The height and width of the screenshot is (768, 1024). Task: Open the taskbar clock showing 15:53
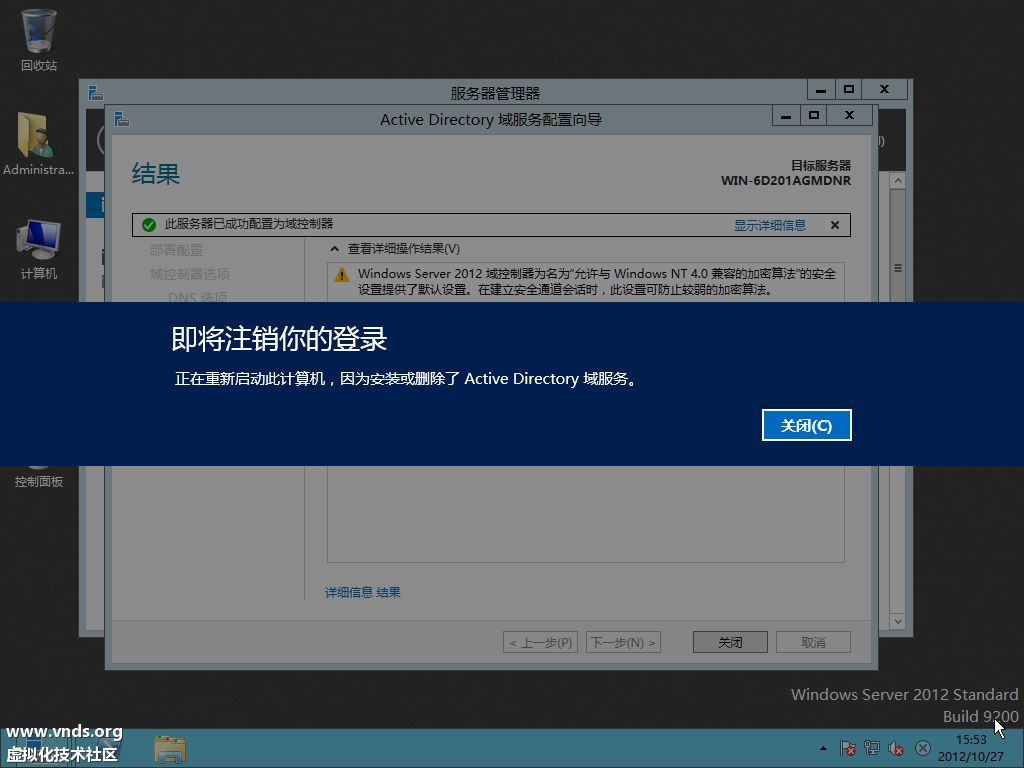pyautogui.click(x=971, y=748)
